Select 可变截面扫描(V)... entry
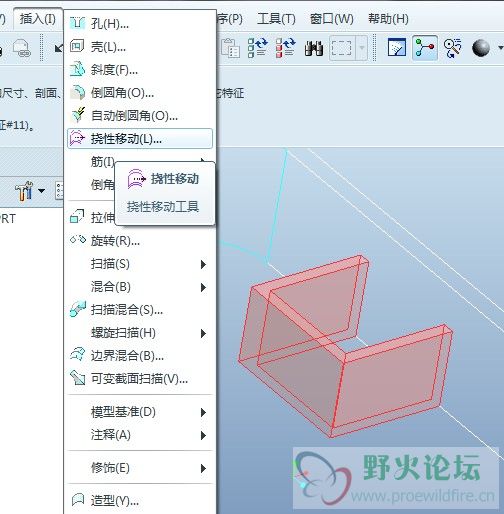This screenshot has height=514, width=504. point(140,379)
